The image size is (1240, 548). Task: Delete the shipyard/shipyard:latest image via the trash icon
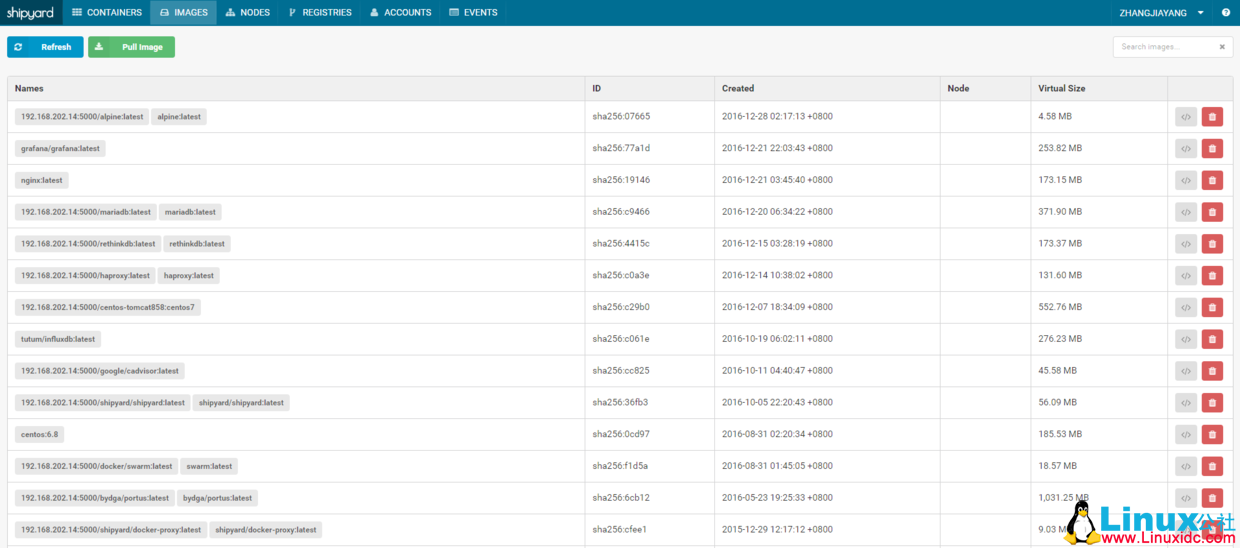[1212, 403]
